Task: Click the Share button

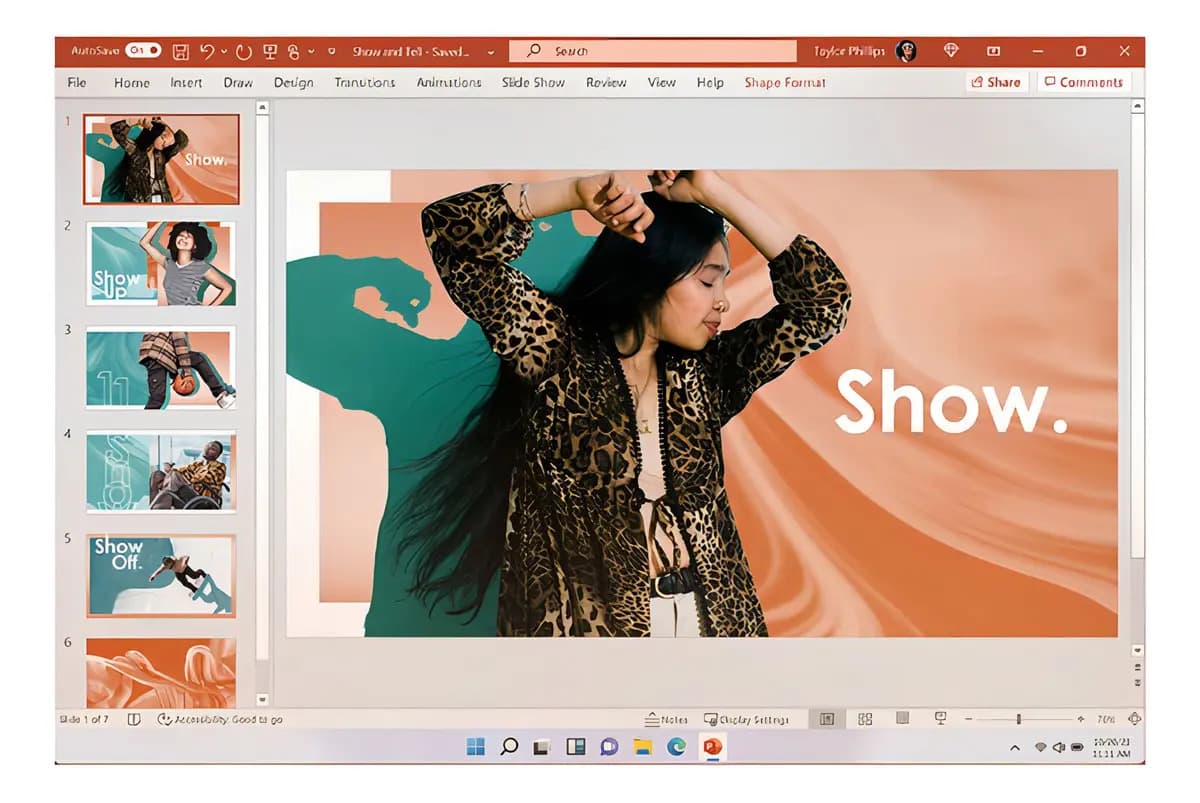Action: (x=995, y=82)
